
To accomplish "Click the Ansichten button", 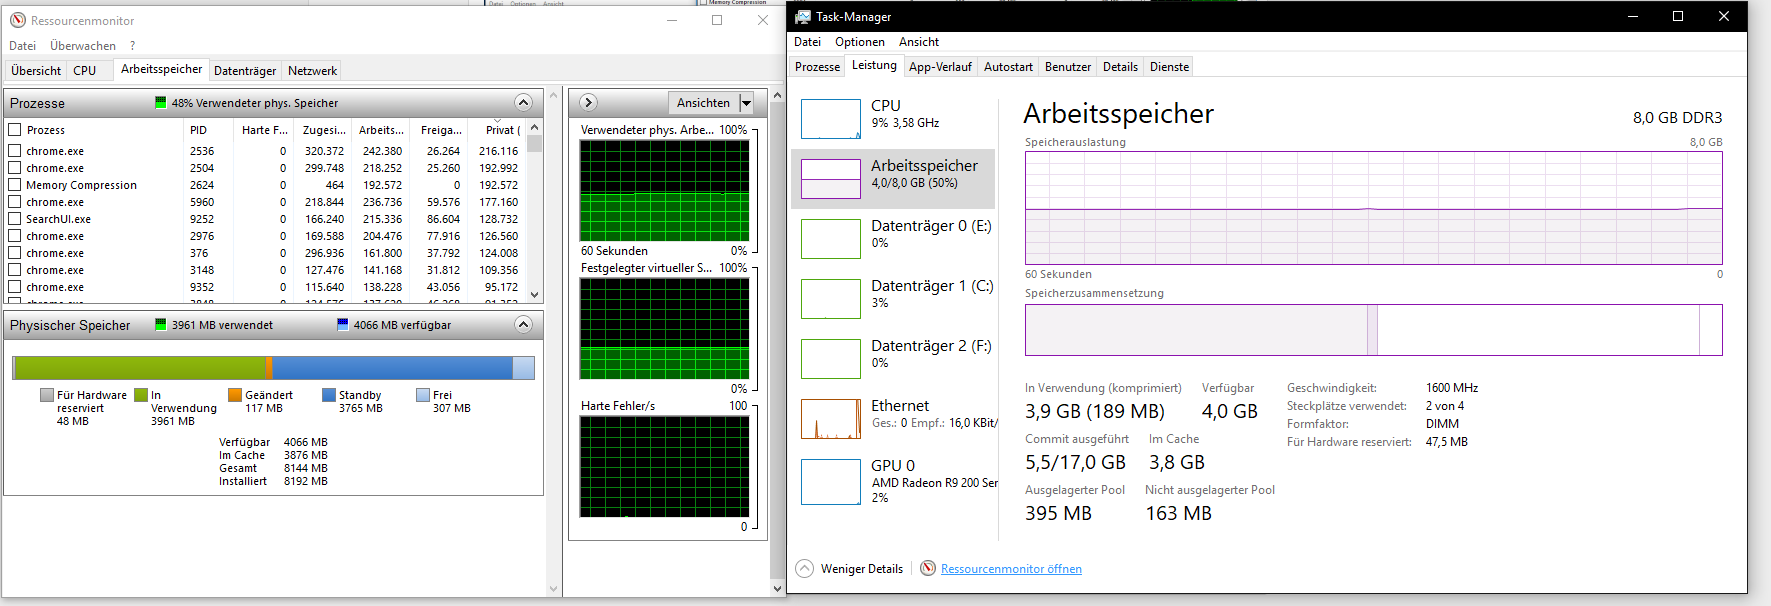I will 703,103.
